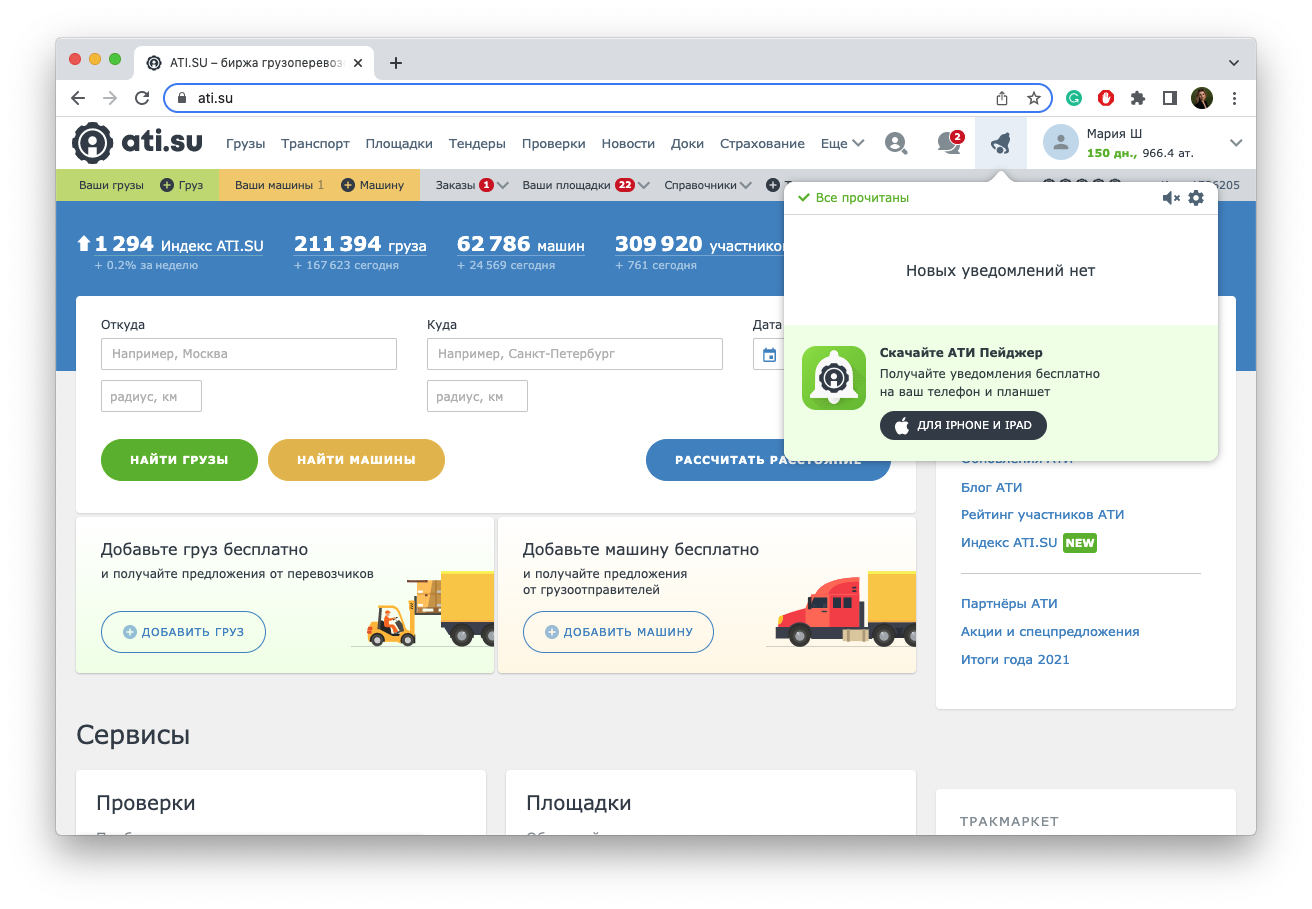This screenshot has height=909, width=1312.
Task: Open the Грузы menu
Action: tap(245, 143)
